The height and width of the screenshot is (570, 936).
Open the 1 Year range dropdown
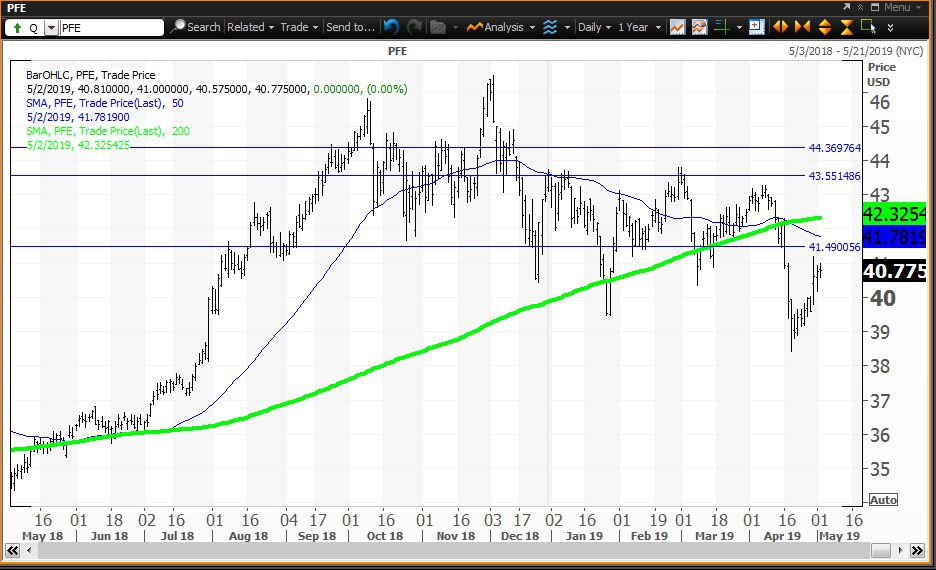coord(639,27)
